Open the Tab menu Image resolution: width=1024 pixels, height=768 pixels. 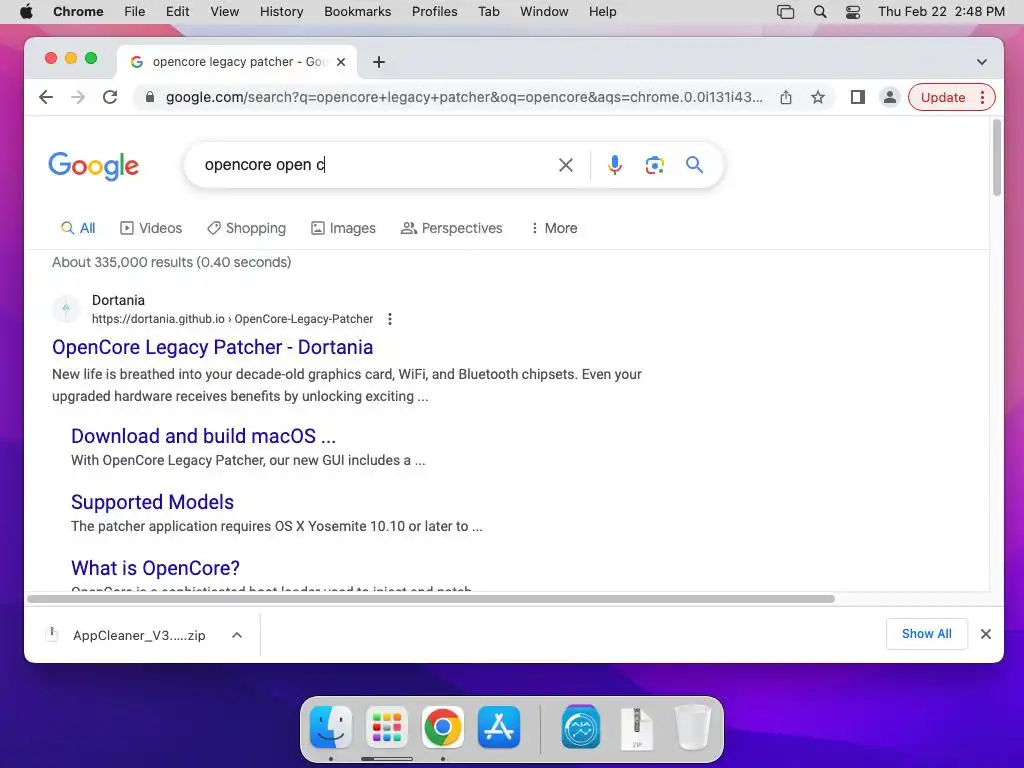(488, 12)
